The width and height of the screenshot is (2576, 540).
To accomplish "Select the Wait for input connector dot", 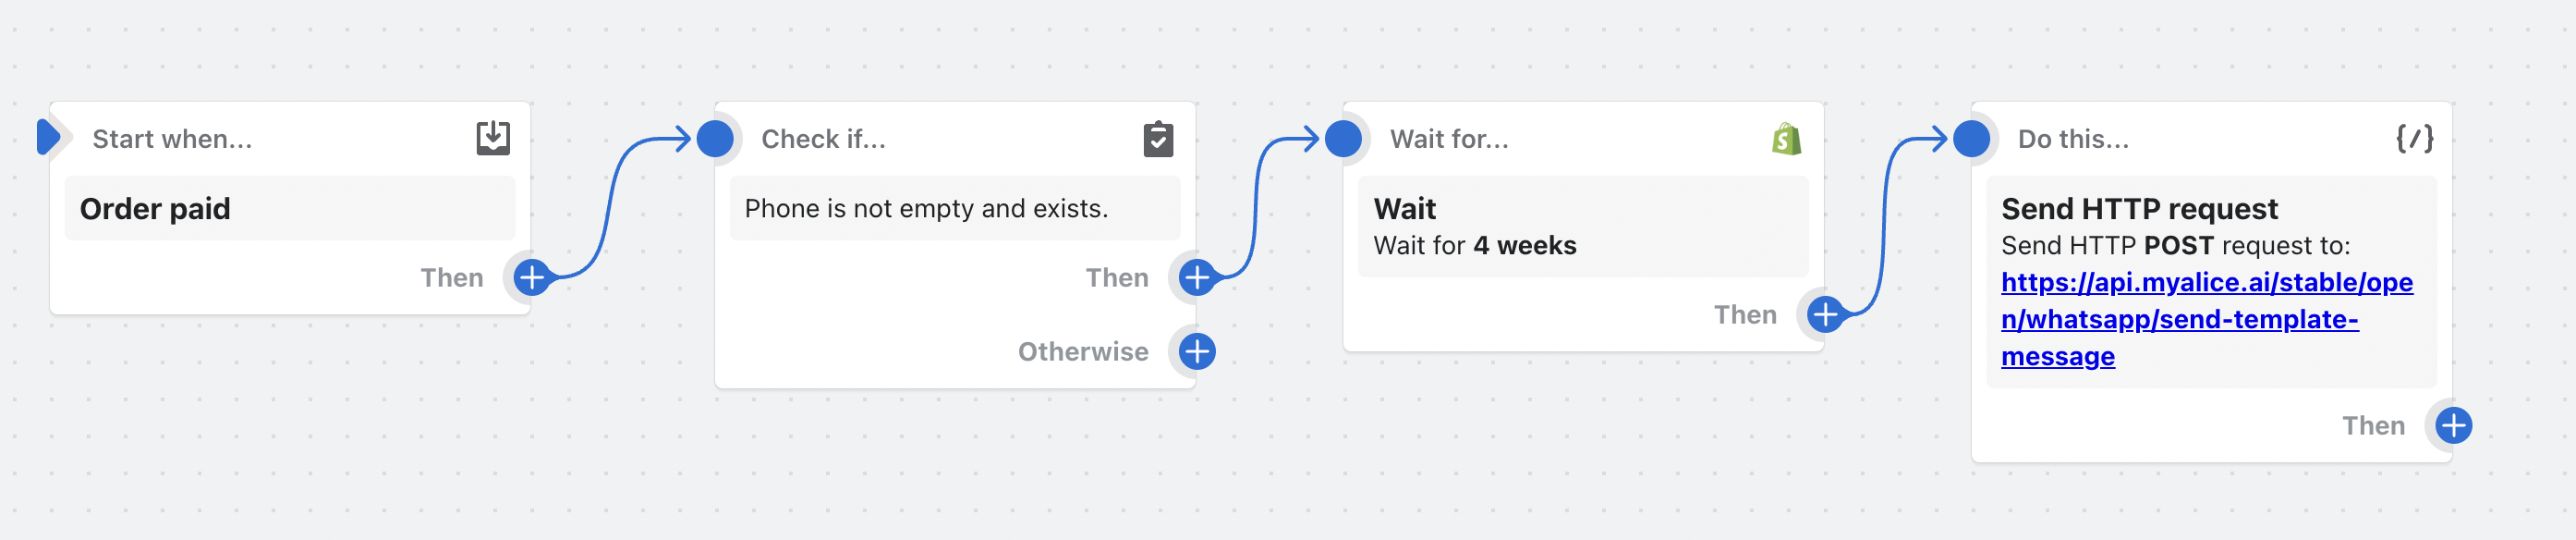I will (1343, 138).
